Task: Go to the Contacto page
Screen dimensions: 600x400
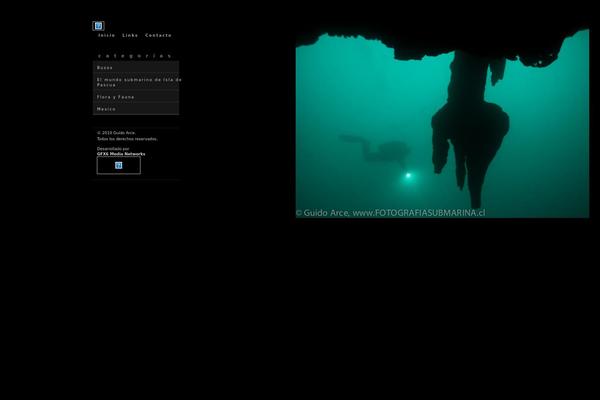Action: coord(158,35)
